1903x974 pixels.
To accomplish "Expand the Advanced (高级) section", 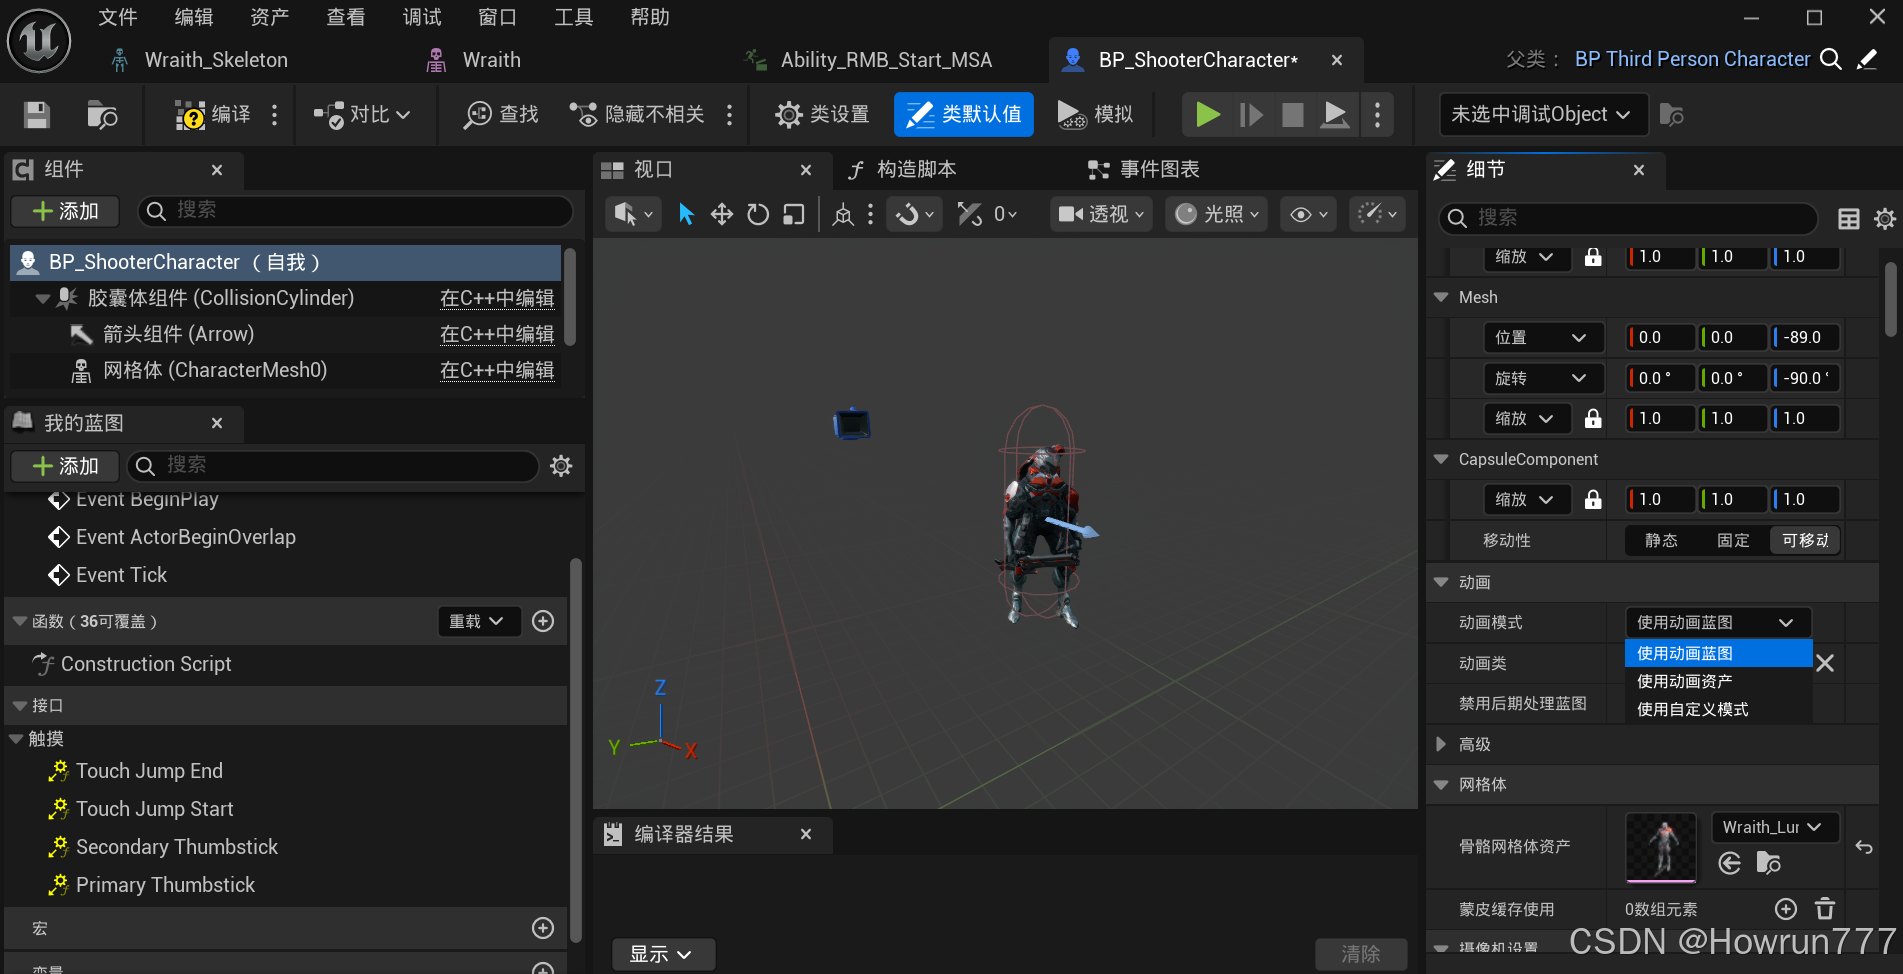I will pyautogui.click(x=1441, y=744).
